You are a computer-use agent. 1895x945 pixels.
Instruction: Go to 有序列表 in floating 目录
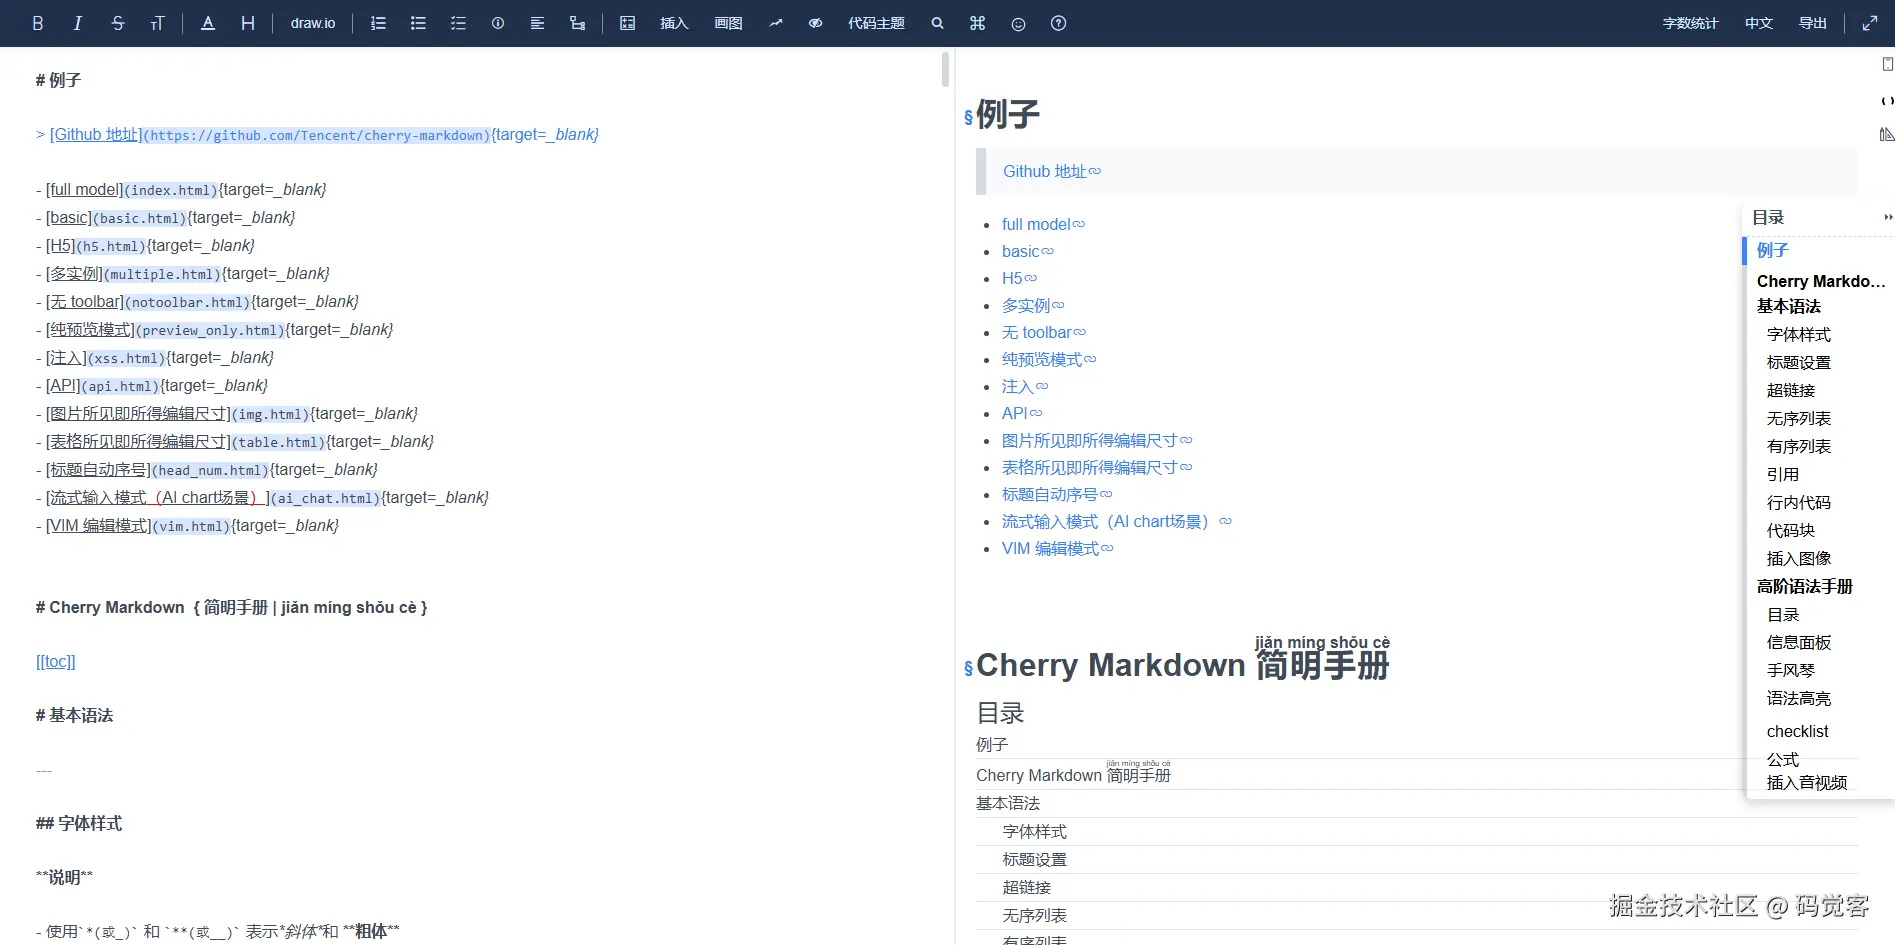coord(1799,446)
